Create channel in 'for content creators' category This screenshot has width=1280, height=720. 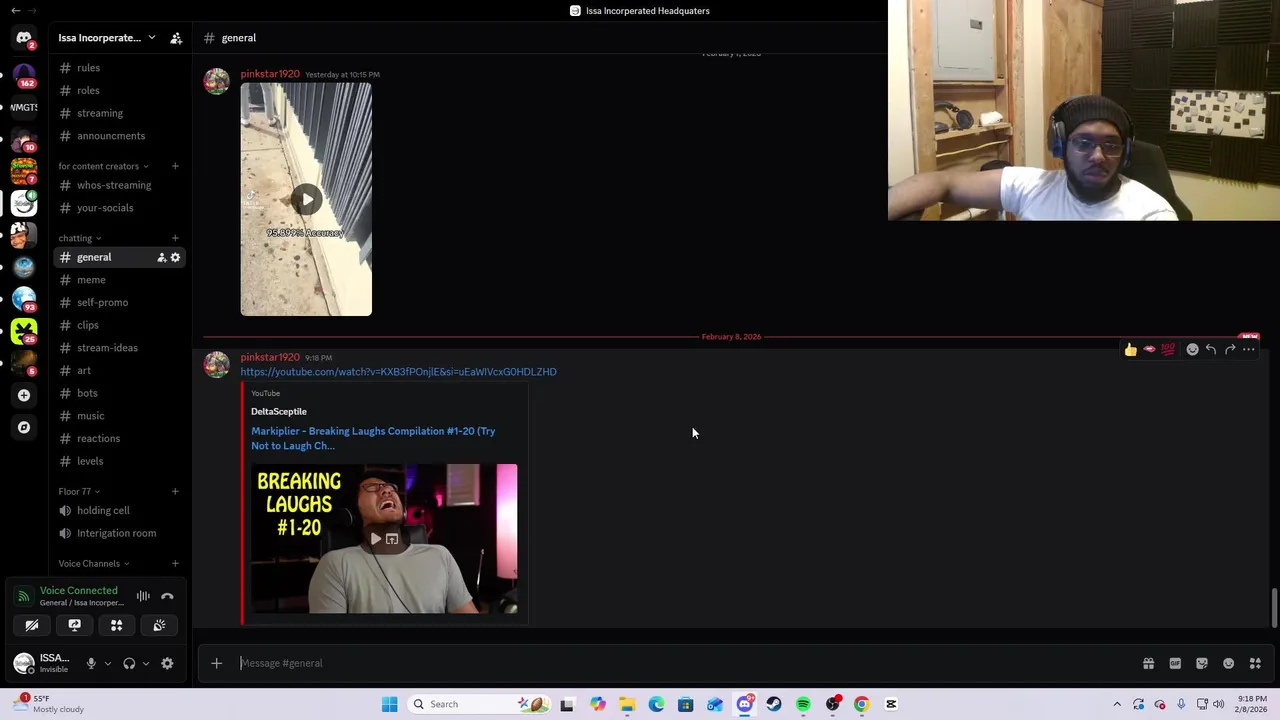coord(175,166)
